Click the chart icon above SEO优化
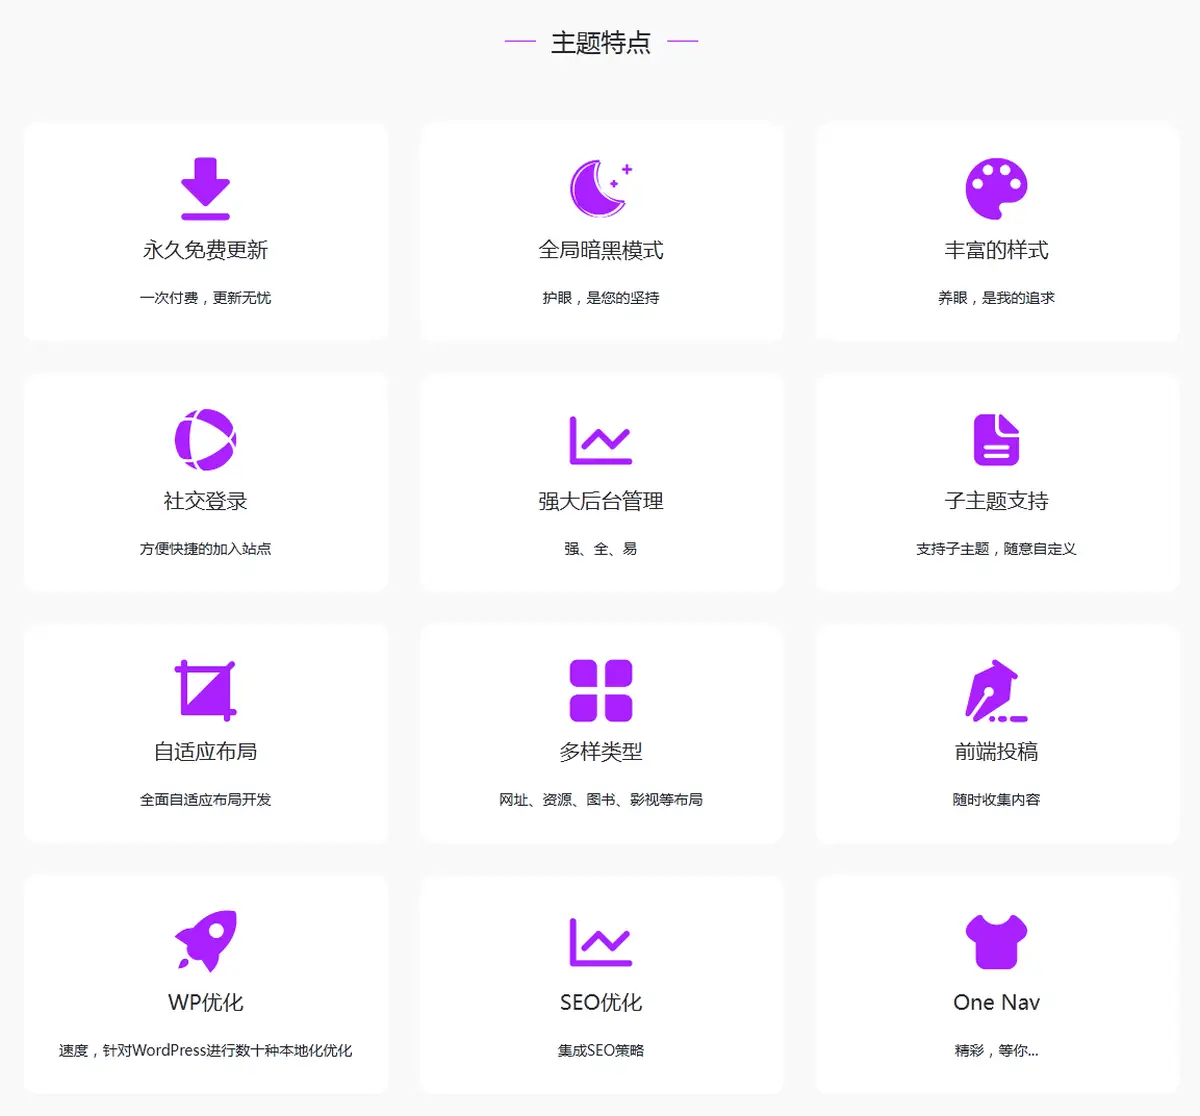This screenshot has width=1200, height=1116. click(x=599, y=941)
